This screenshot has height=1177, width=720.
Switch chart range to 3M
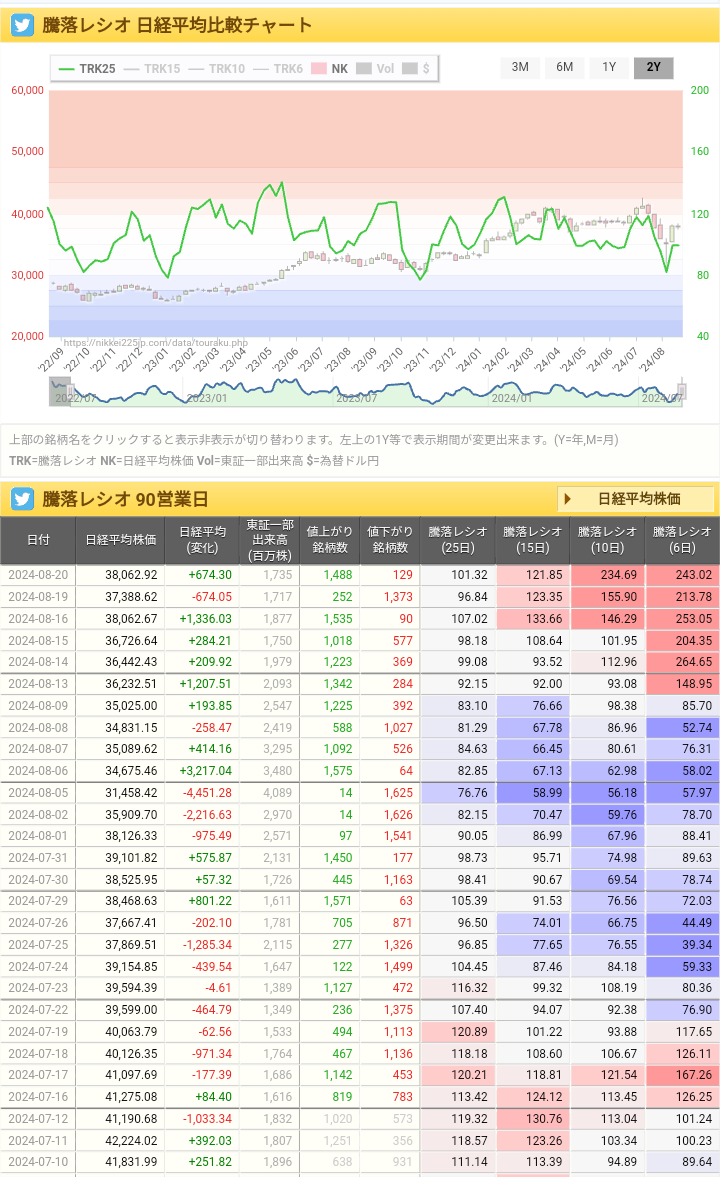520,67
